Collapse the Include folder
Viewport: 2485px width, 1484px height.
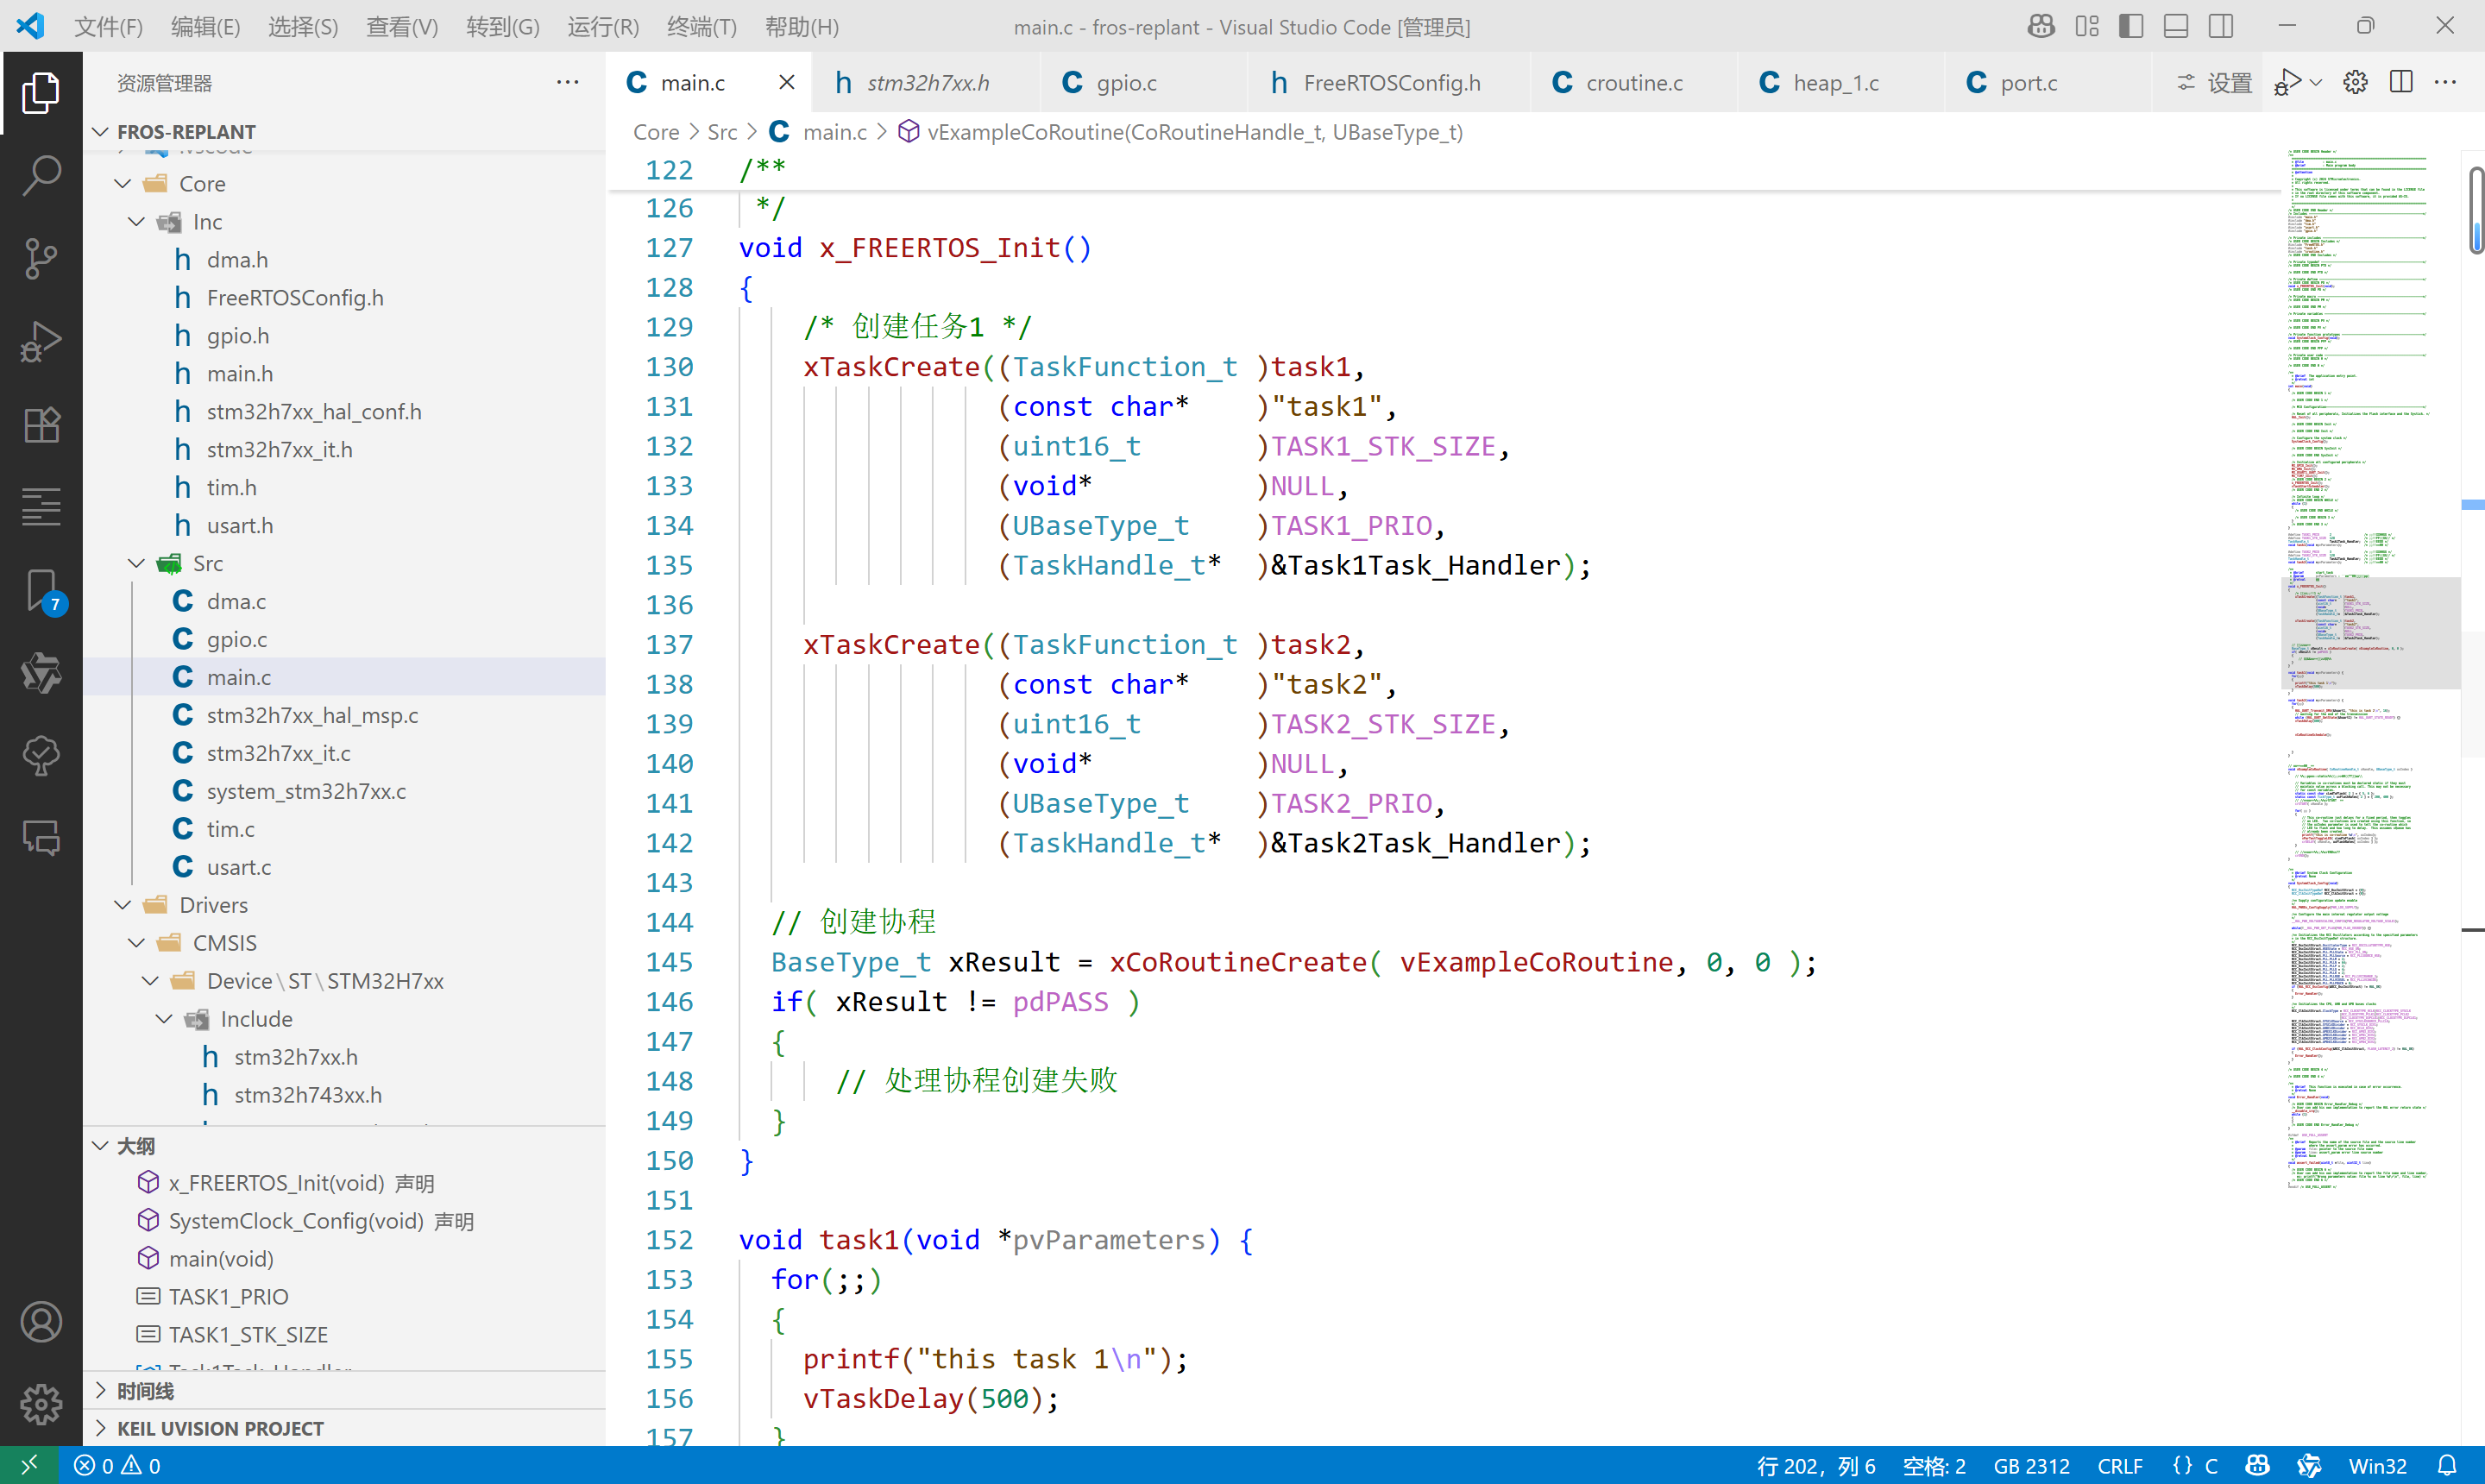click(x=165, y=1019)
